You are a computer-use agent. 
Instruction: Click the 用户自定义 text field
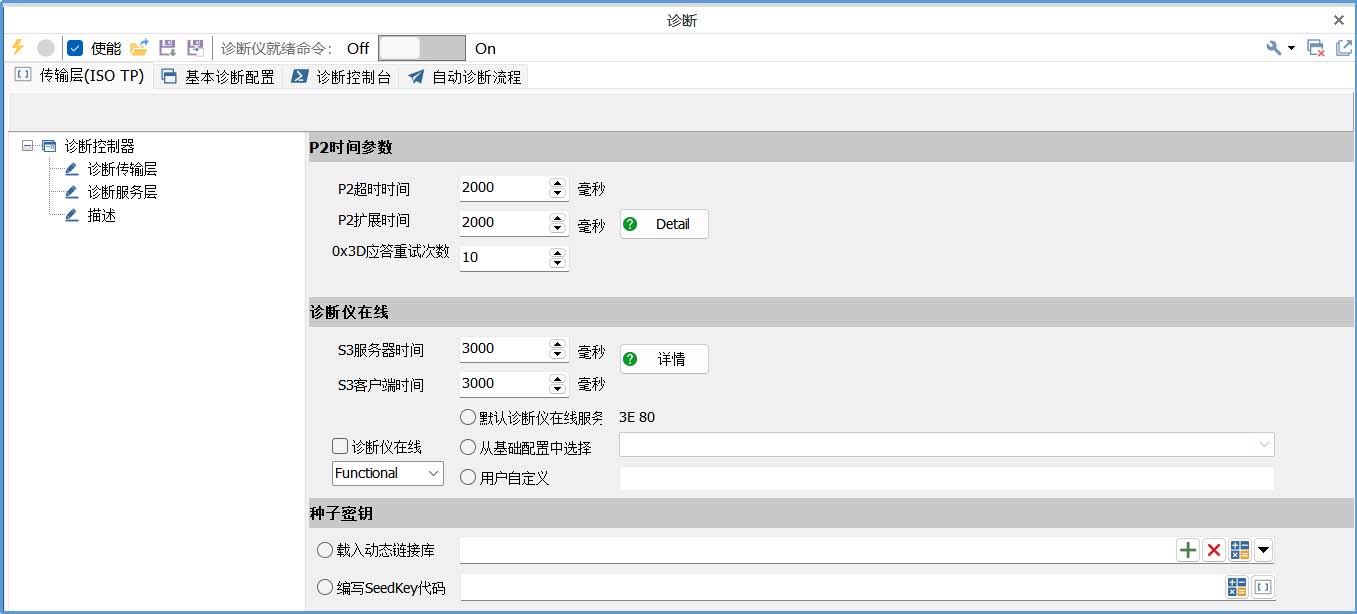coord(947,478)
